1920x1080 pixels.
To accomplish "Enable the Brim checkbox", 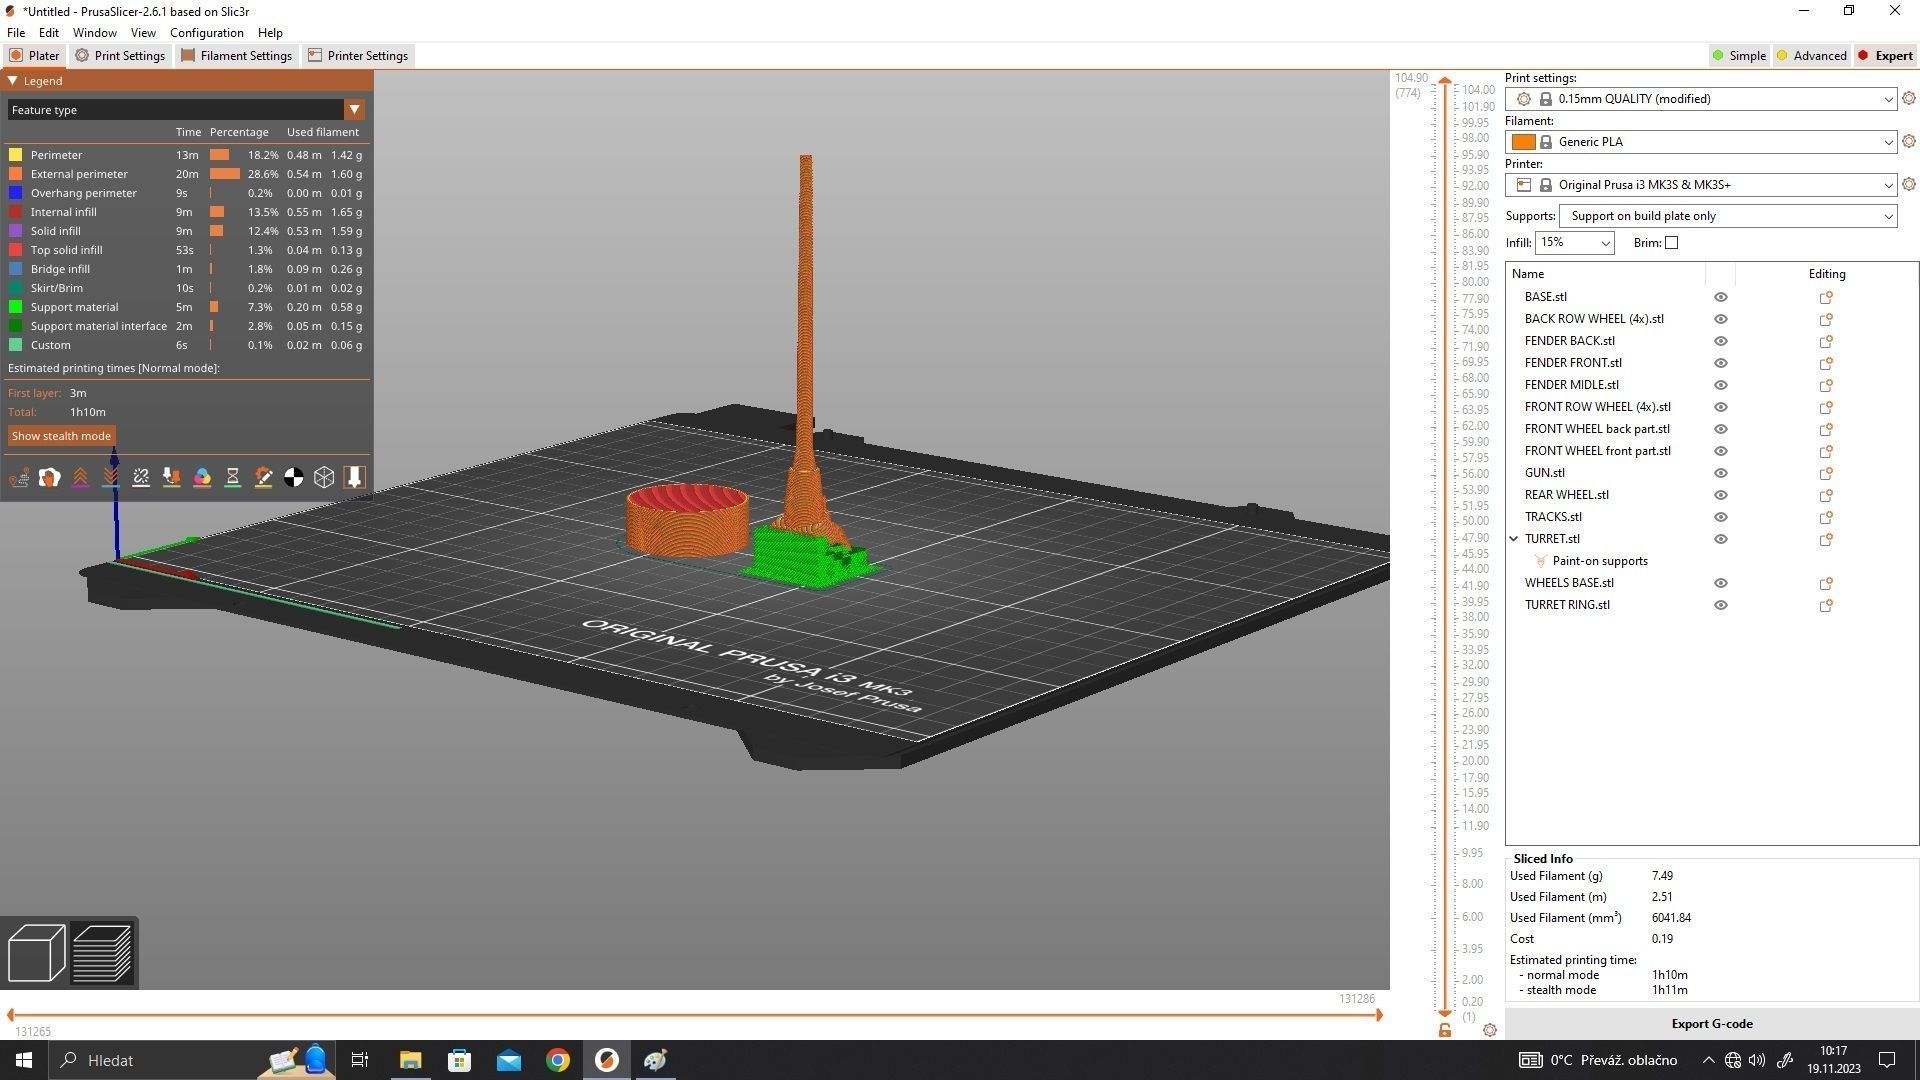I will [x=1671, y=243].
